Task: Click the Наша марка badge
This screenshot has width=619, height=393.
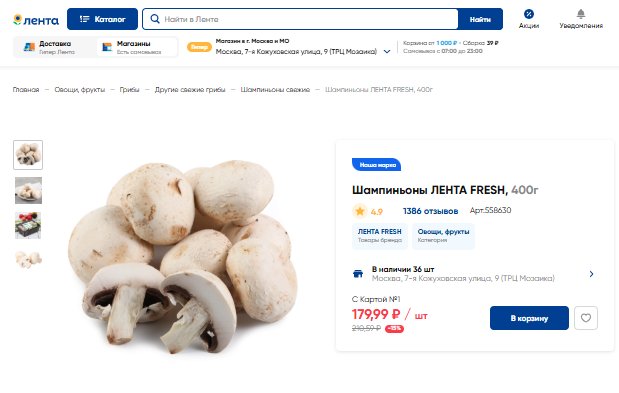Action: (x=376, y=165)
